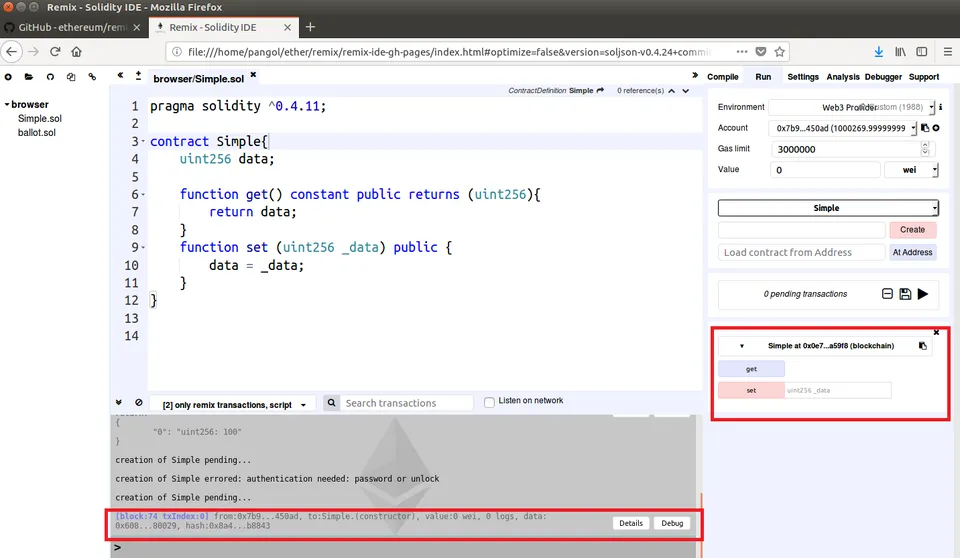Enable Listen on network checkbox
Screen dimensions: 960x558
(489, 402)
